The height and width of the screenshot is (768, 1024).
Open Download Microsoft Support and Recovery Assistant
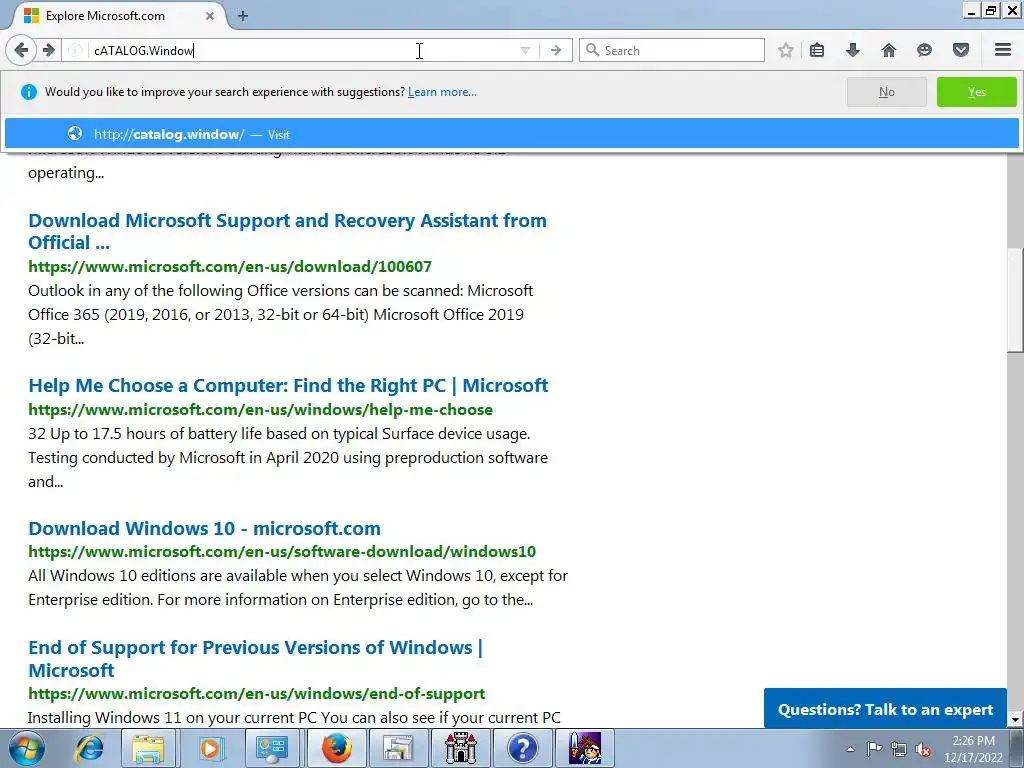coord(287,231)
